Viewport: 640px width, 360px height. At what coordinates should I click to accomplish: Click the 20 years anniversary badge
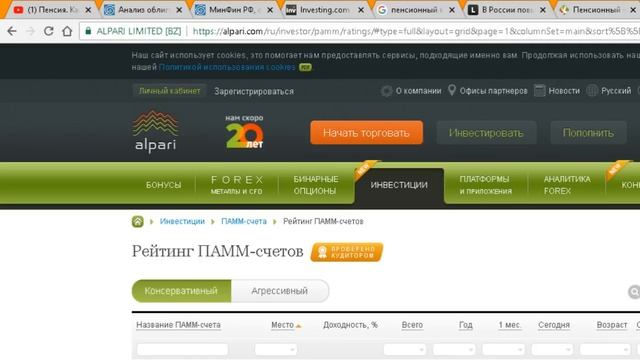point(244,131)
